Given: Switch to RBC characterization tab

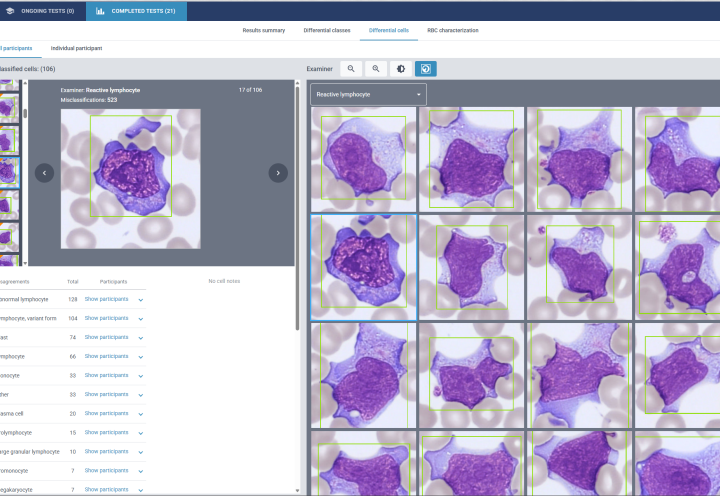Looking at the screenshot, I should click(453, 30).
